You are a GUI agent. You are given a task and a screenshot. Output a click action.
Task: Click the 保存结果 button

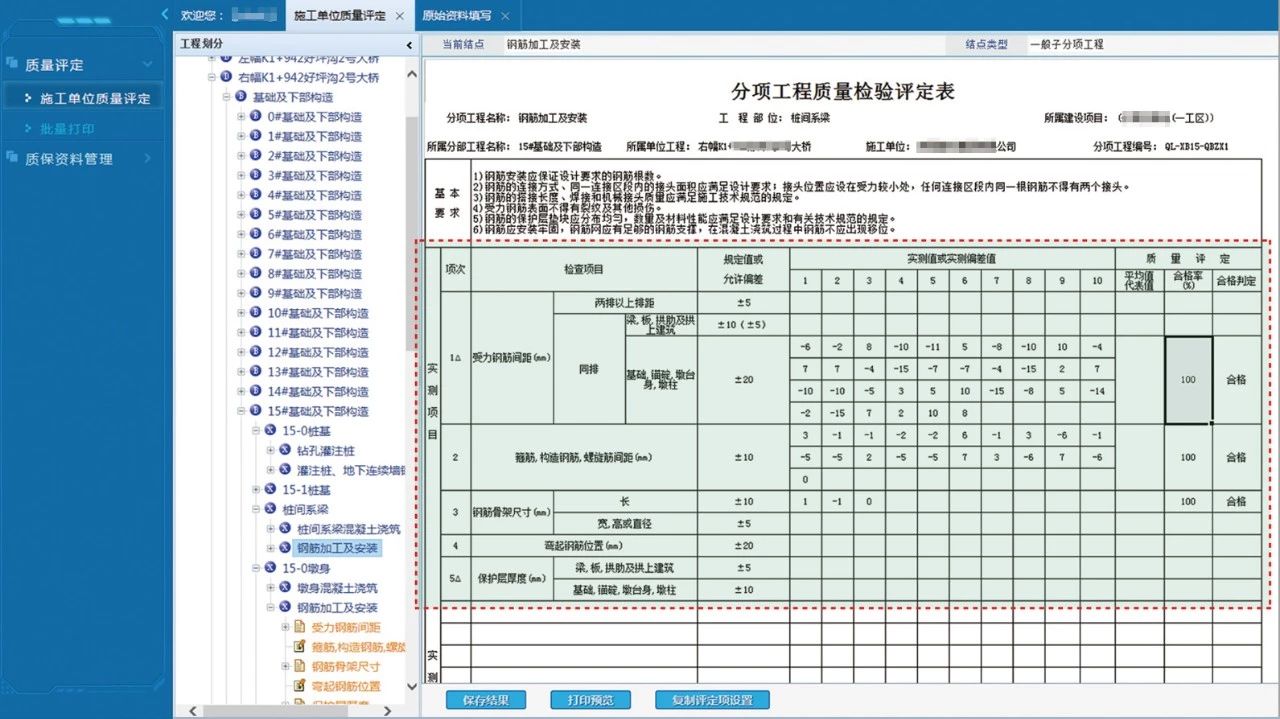click(484, 700)
